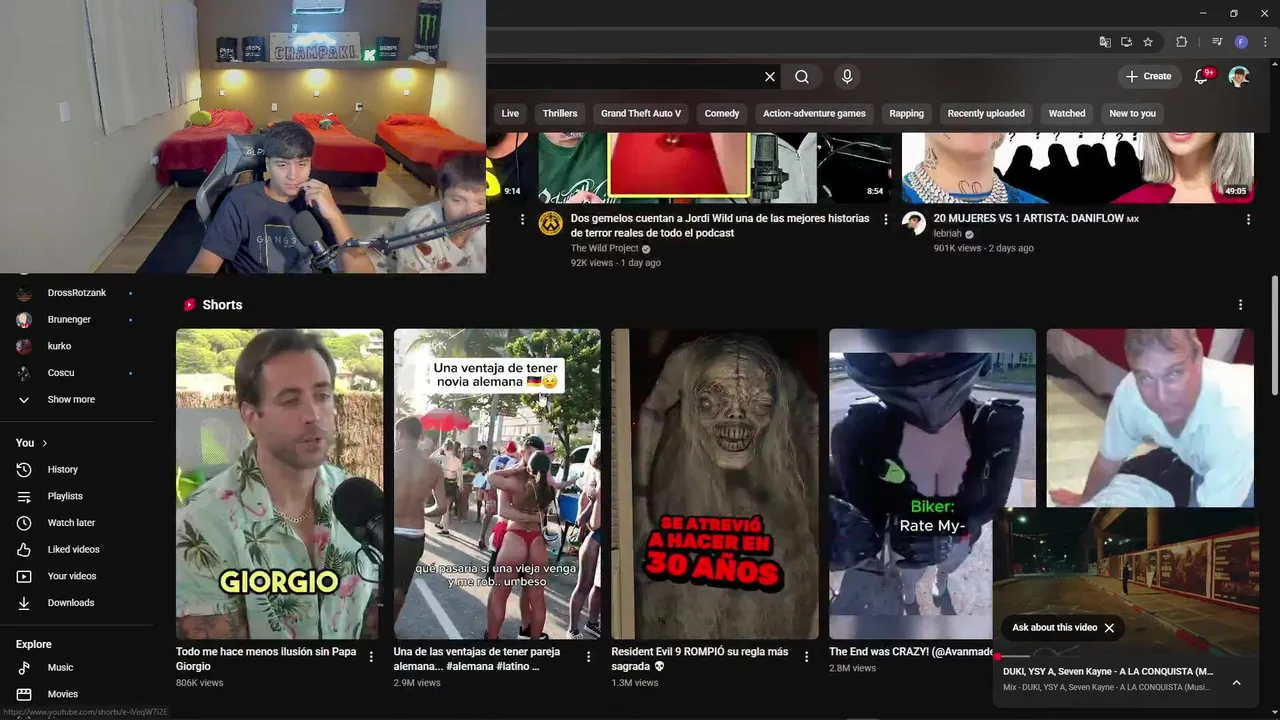Open the 49:05 video thumbnail
This screenshot has width=1280, height=720.
tap(1078, 167)
